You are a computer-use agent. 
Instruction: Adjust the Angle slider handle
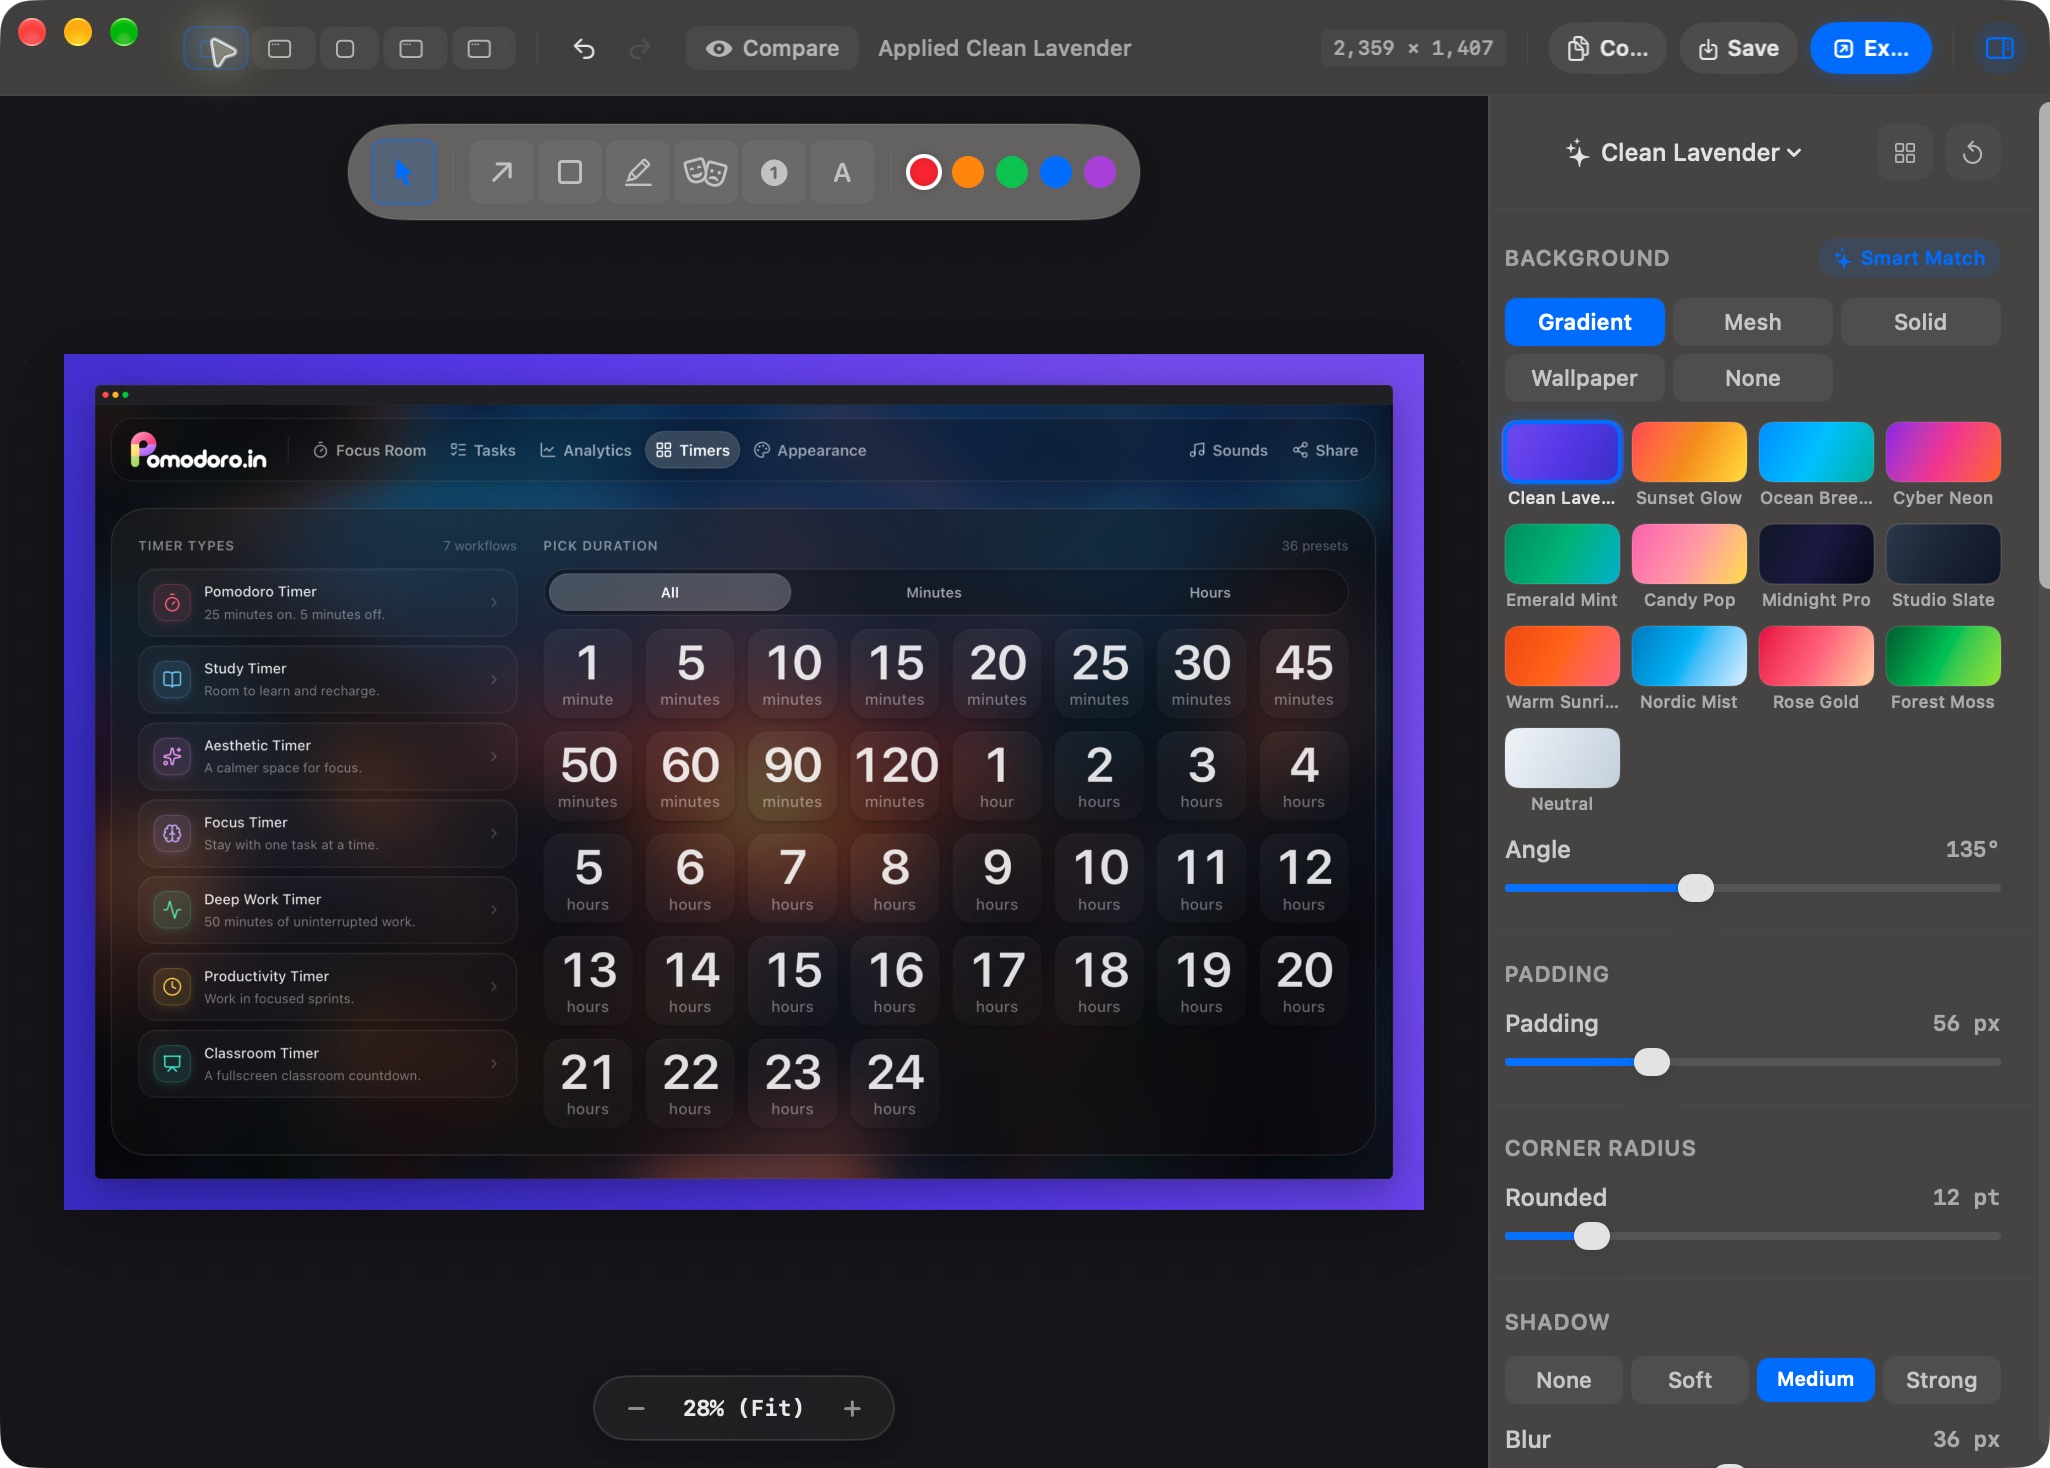pyautogui.click(x=1695, y=888)
